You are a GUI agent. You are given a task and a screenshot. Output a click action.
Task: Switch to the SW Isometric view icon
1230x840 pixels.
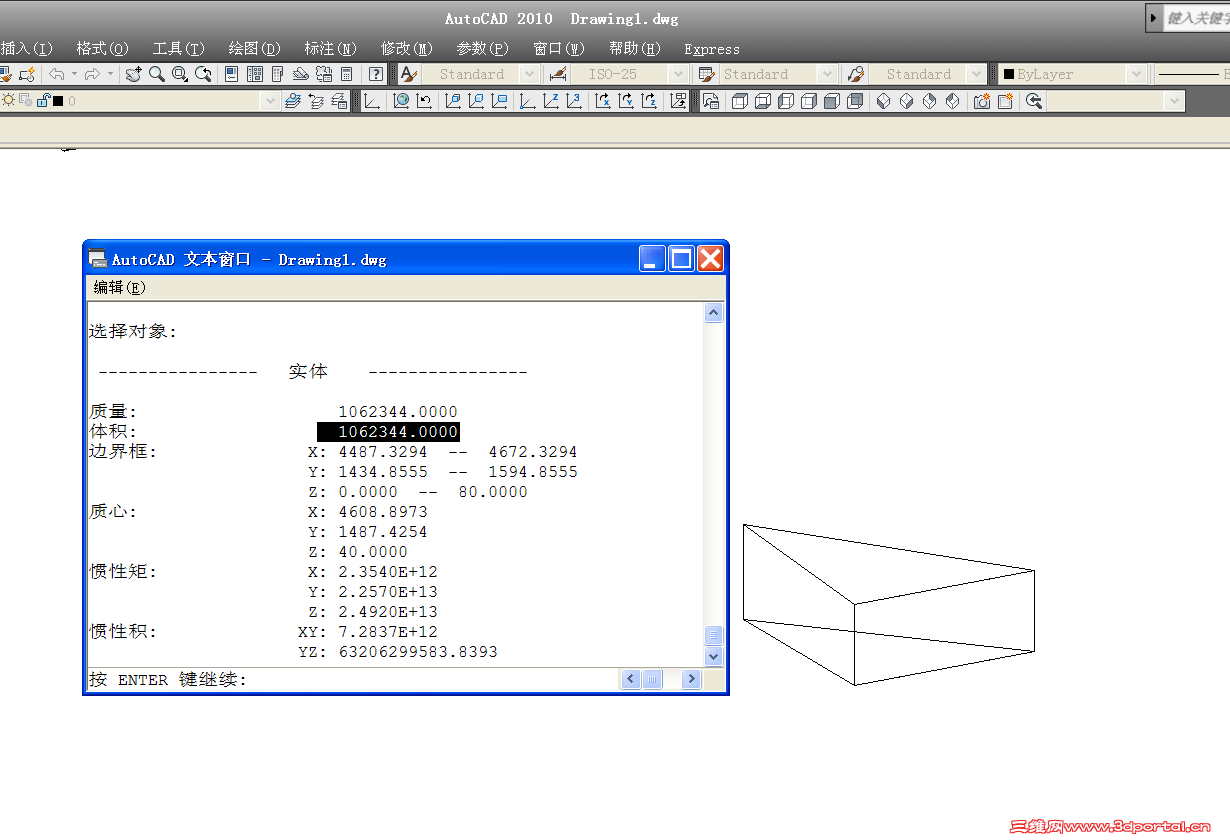[x=884, y=101]
